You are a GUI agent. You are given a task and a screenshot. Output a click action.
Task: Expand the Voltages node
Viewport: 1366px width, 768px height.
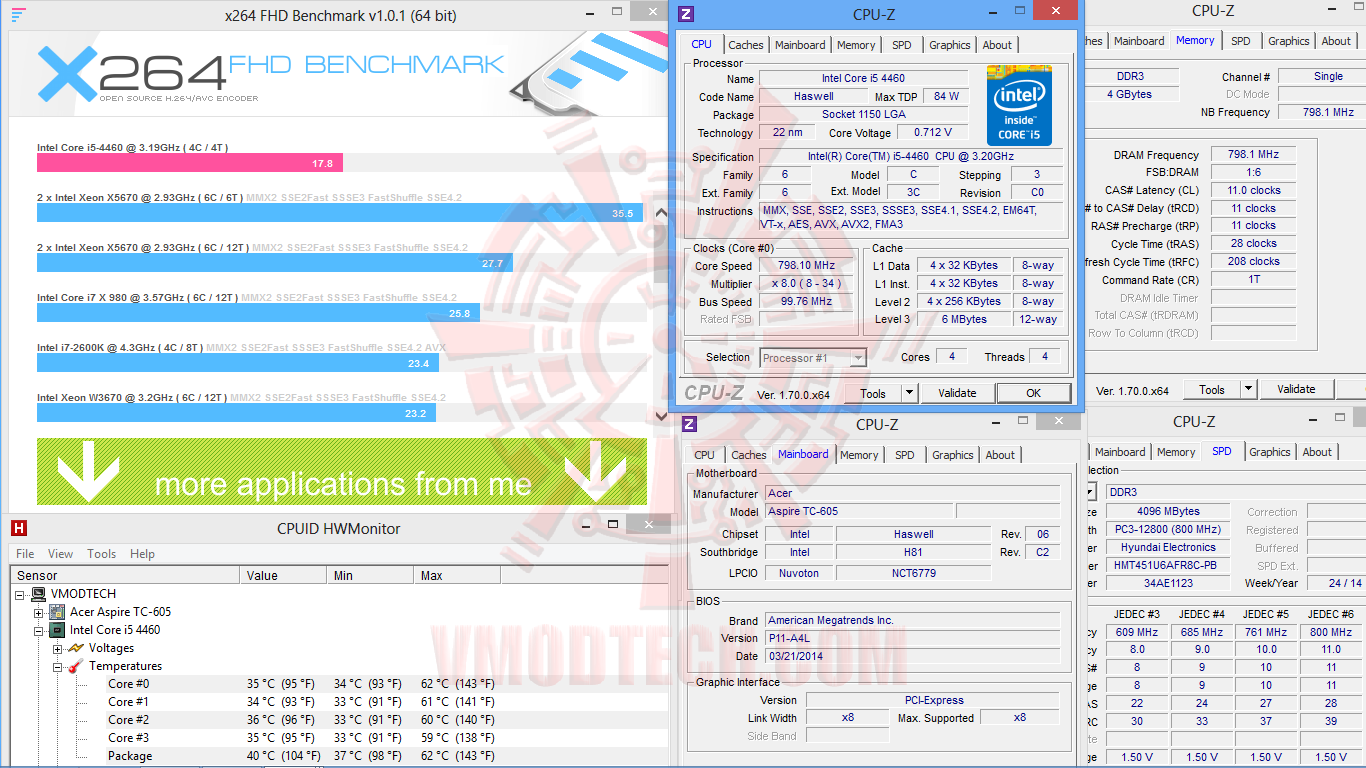(57, 648)
